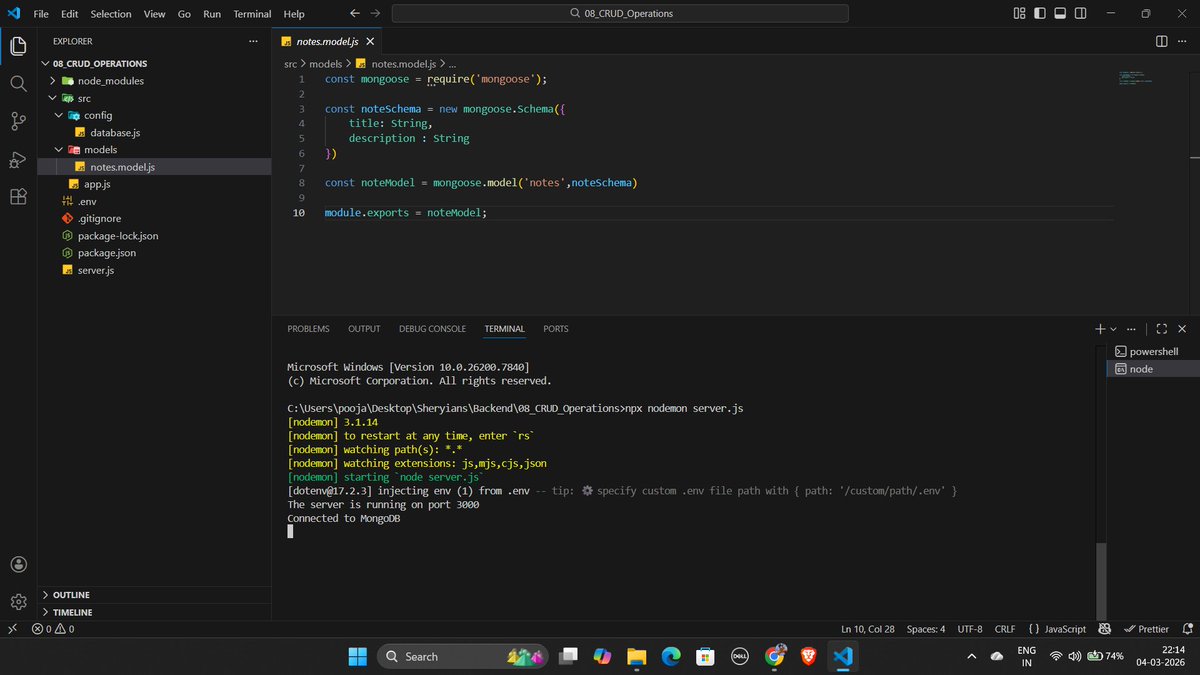Open the Source Control view
This screenshot has height=675, width=1200.
pos(18,122)
